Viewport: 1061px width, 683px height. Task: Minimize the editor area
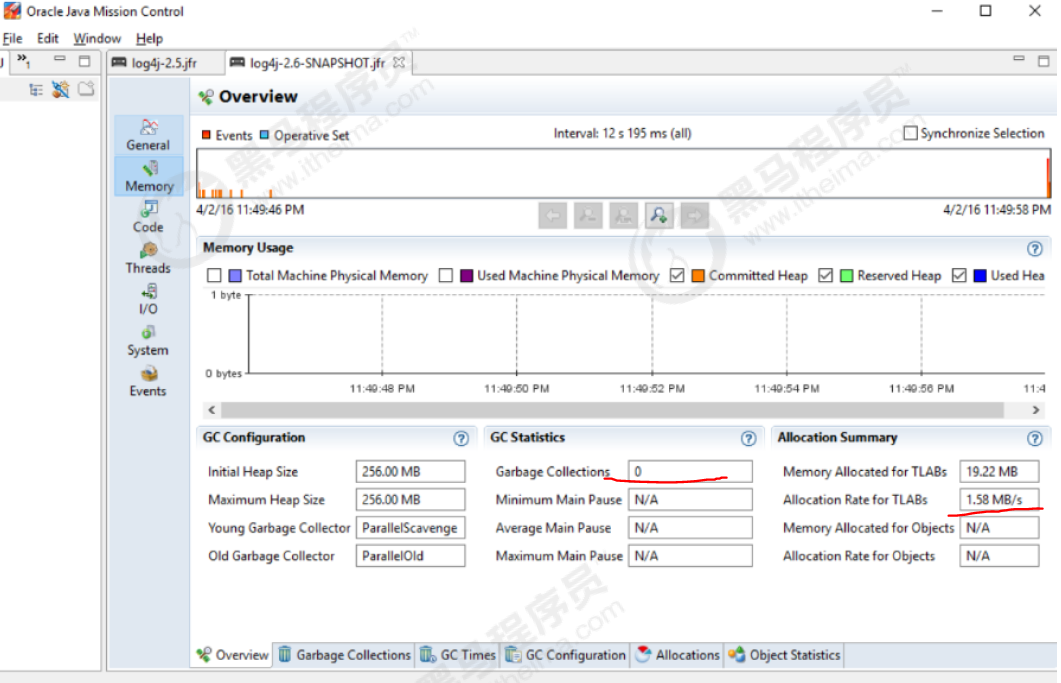[x=1018, y=60]
